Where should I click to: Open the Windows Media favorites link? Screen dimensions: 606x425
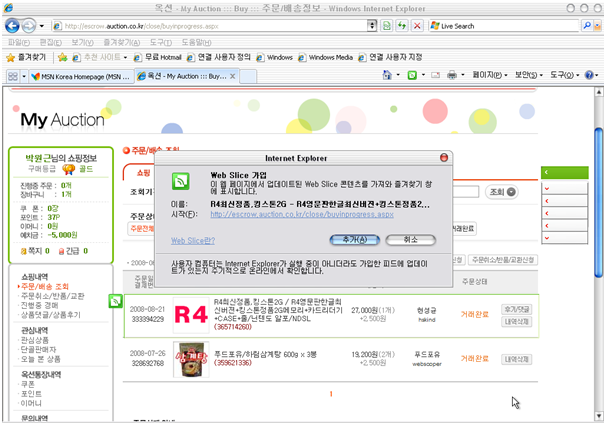point(325,58)
